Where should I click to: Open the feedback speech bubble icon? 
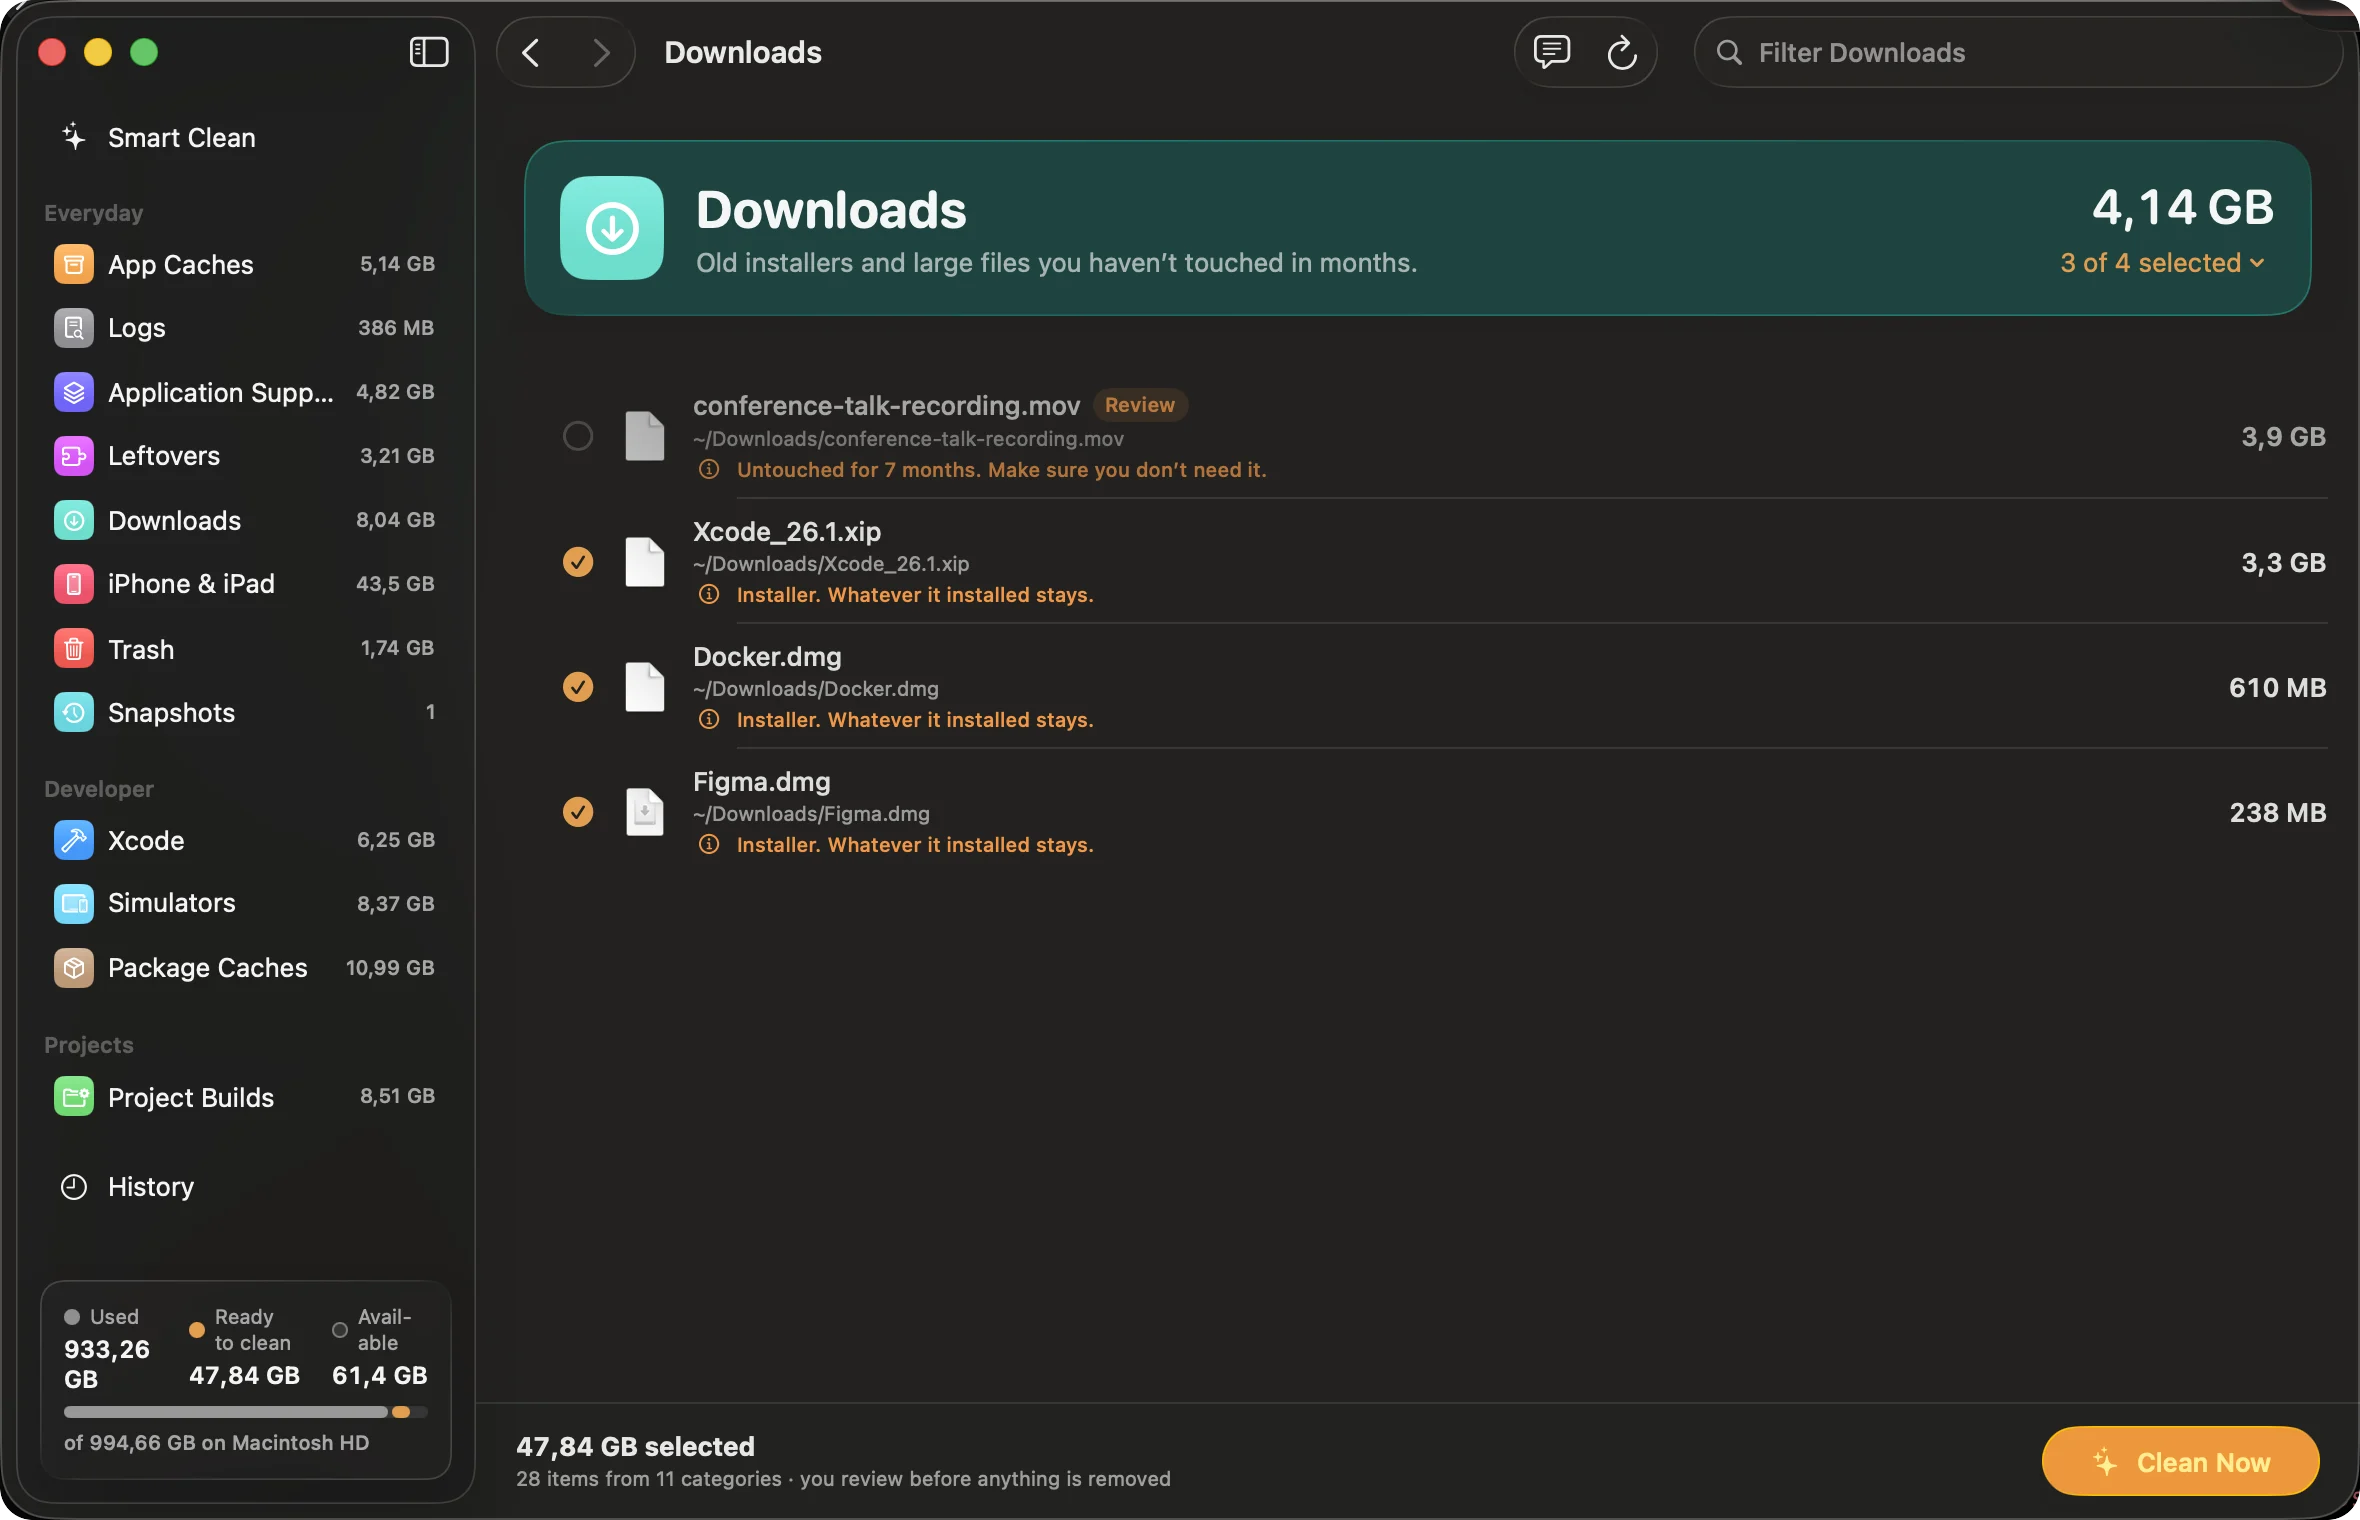(1551, 52)
